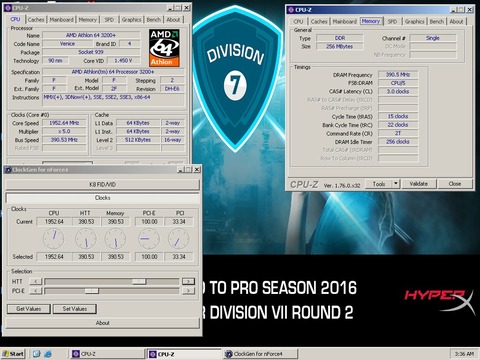This screenshot has width=480, height=360.
Task: Click the Validate button in CPU-Z
Action: click(x=419, y=184)
